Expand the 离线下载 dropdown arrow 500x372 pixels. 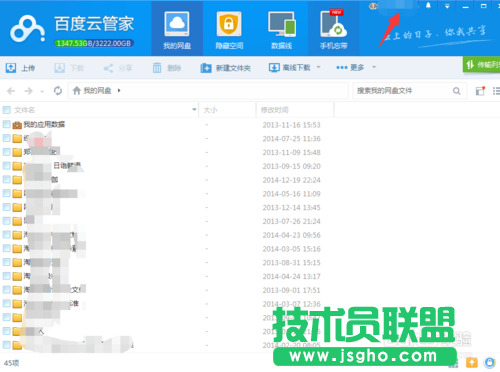[x=318, y=67]
